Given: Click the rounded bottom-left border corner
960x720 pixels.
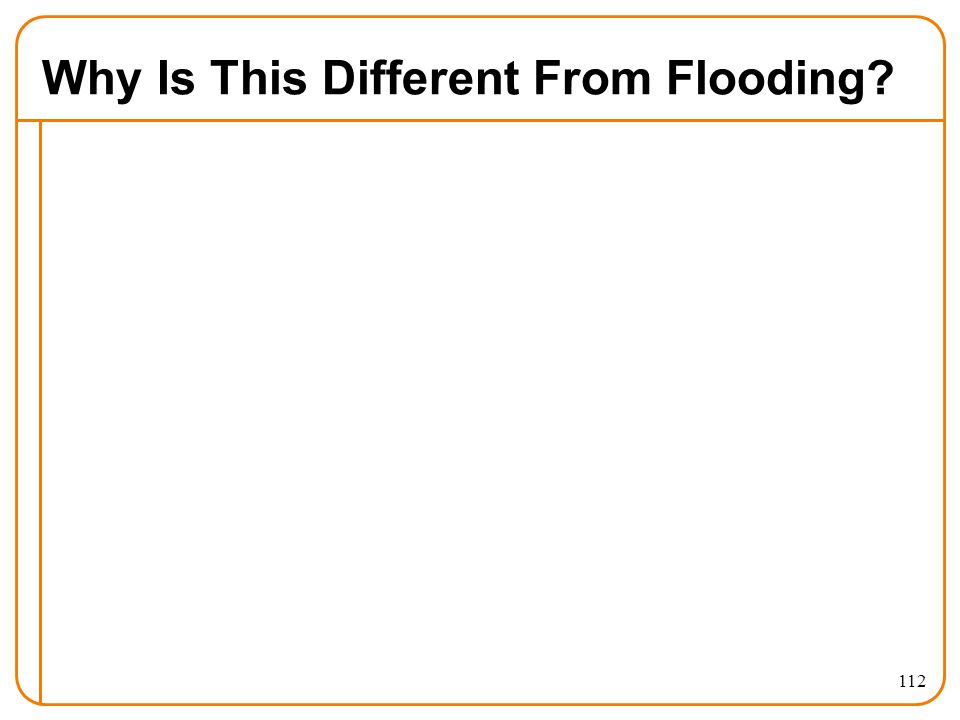Looking at the screenshot, I should [x=24, y=696].
